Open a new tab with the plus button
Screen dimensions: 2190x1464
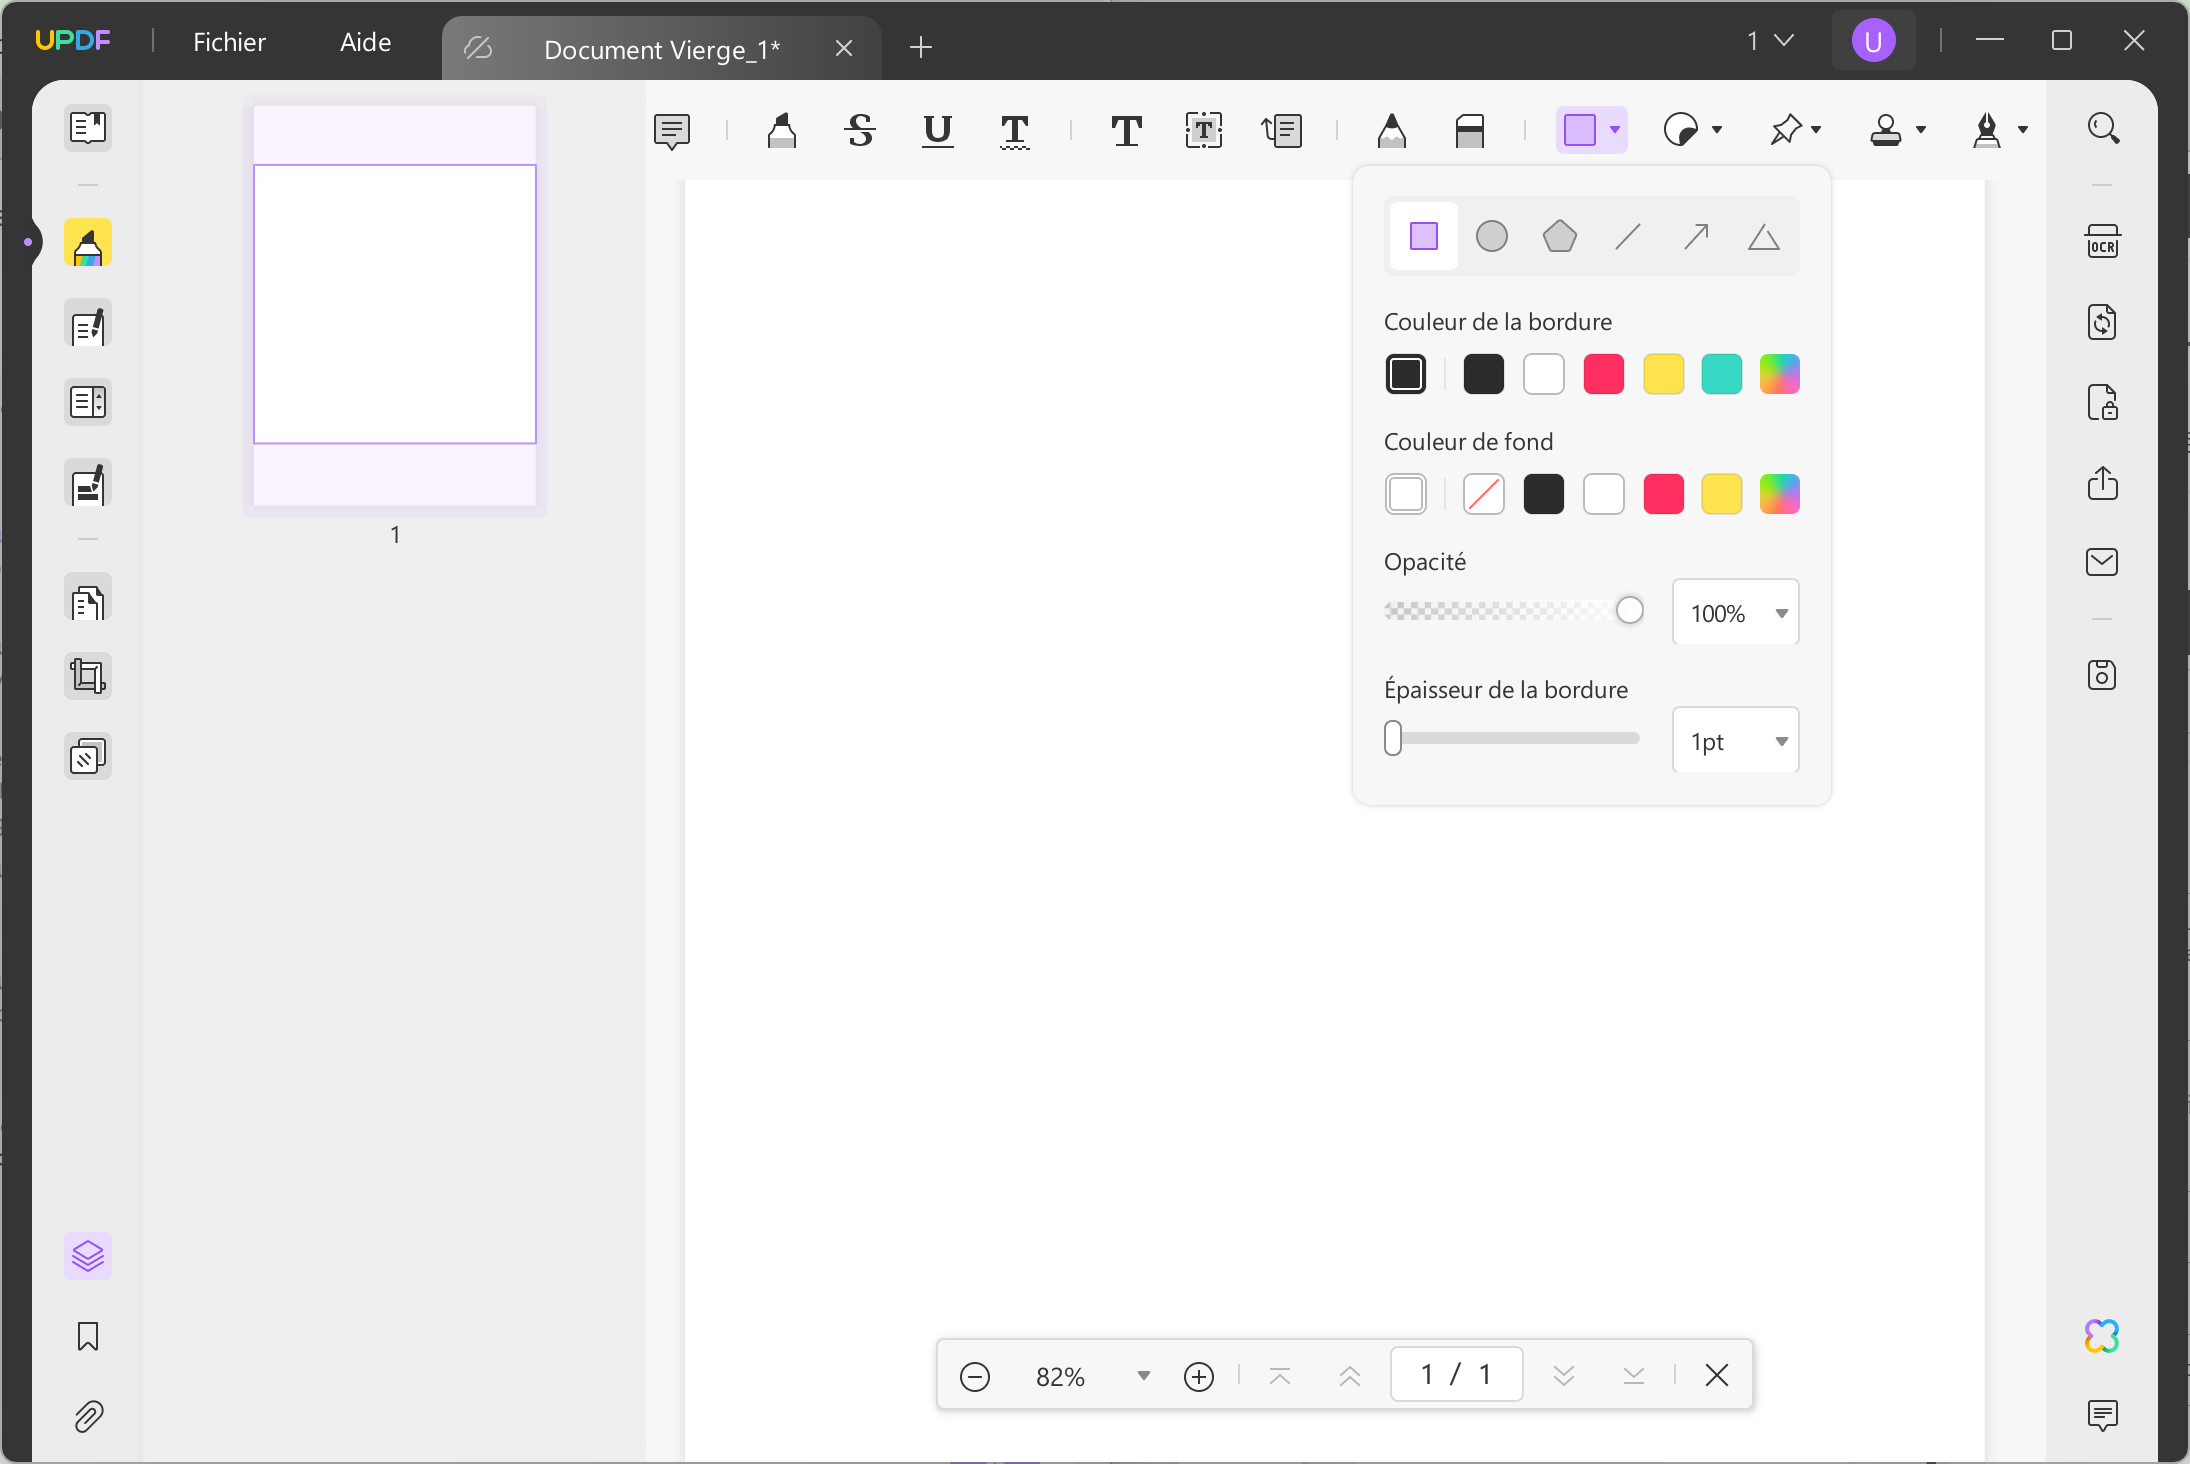[x=919, y=47]
